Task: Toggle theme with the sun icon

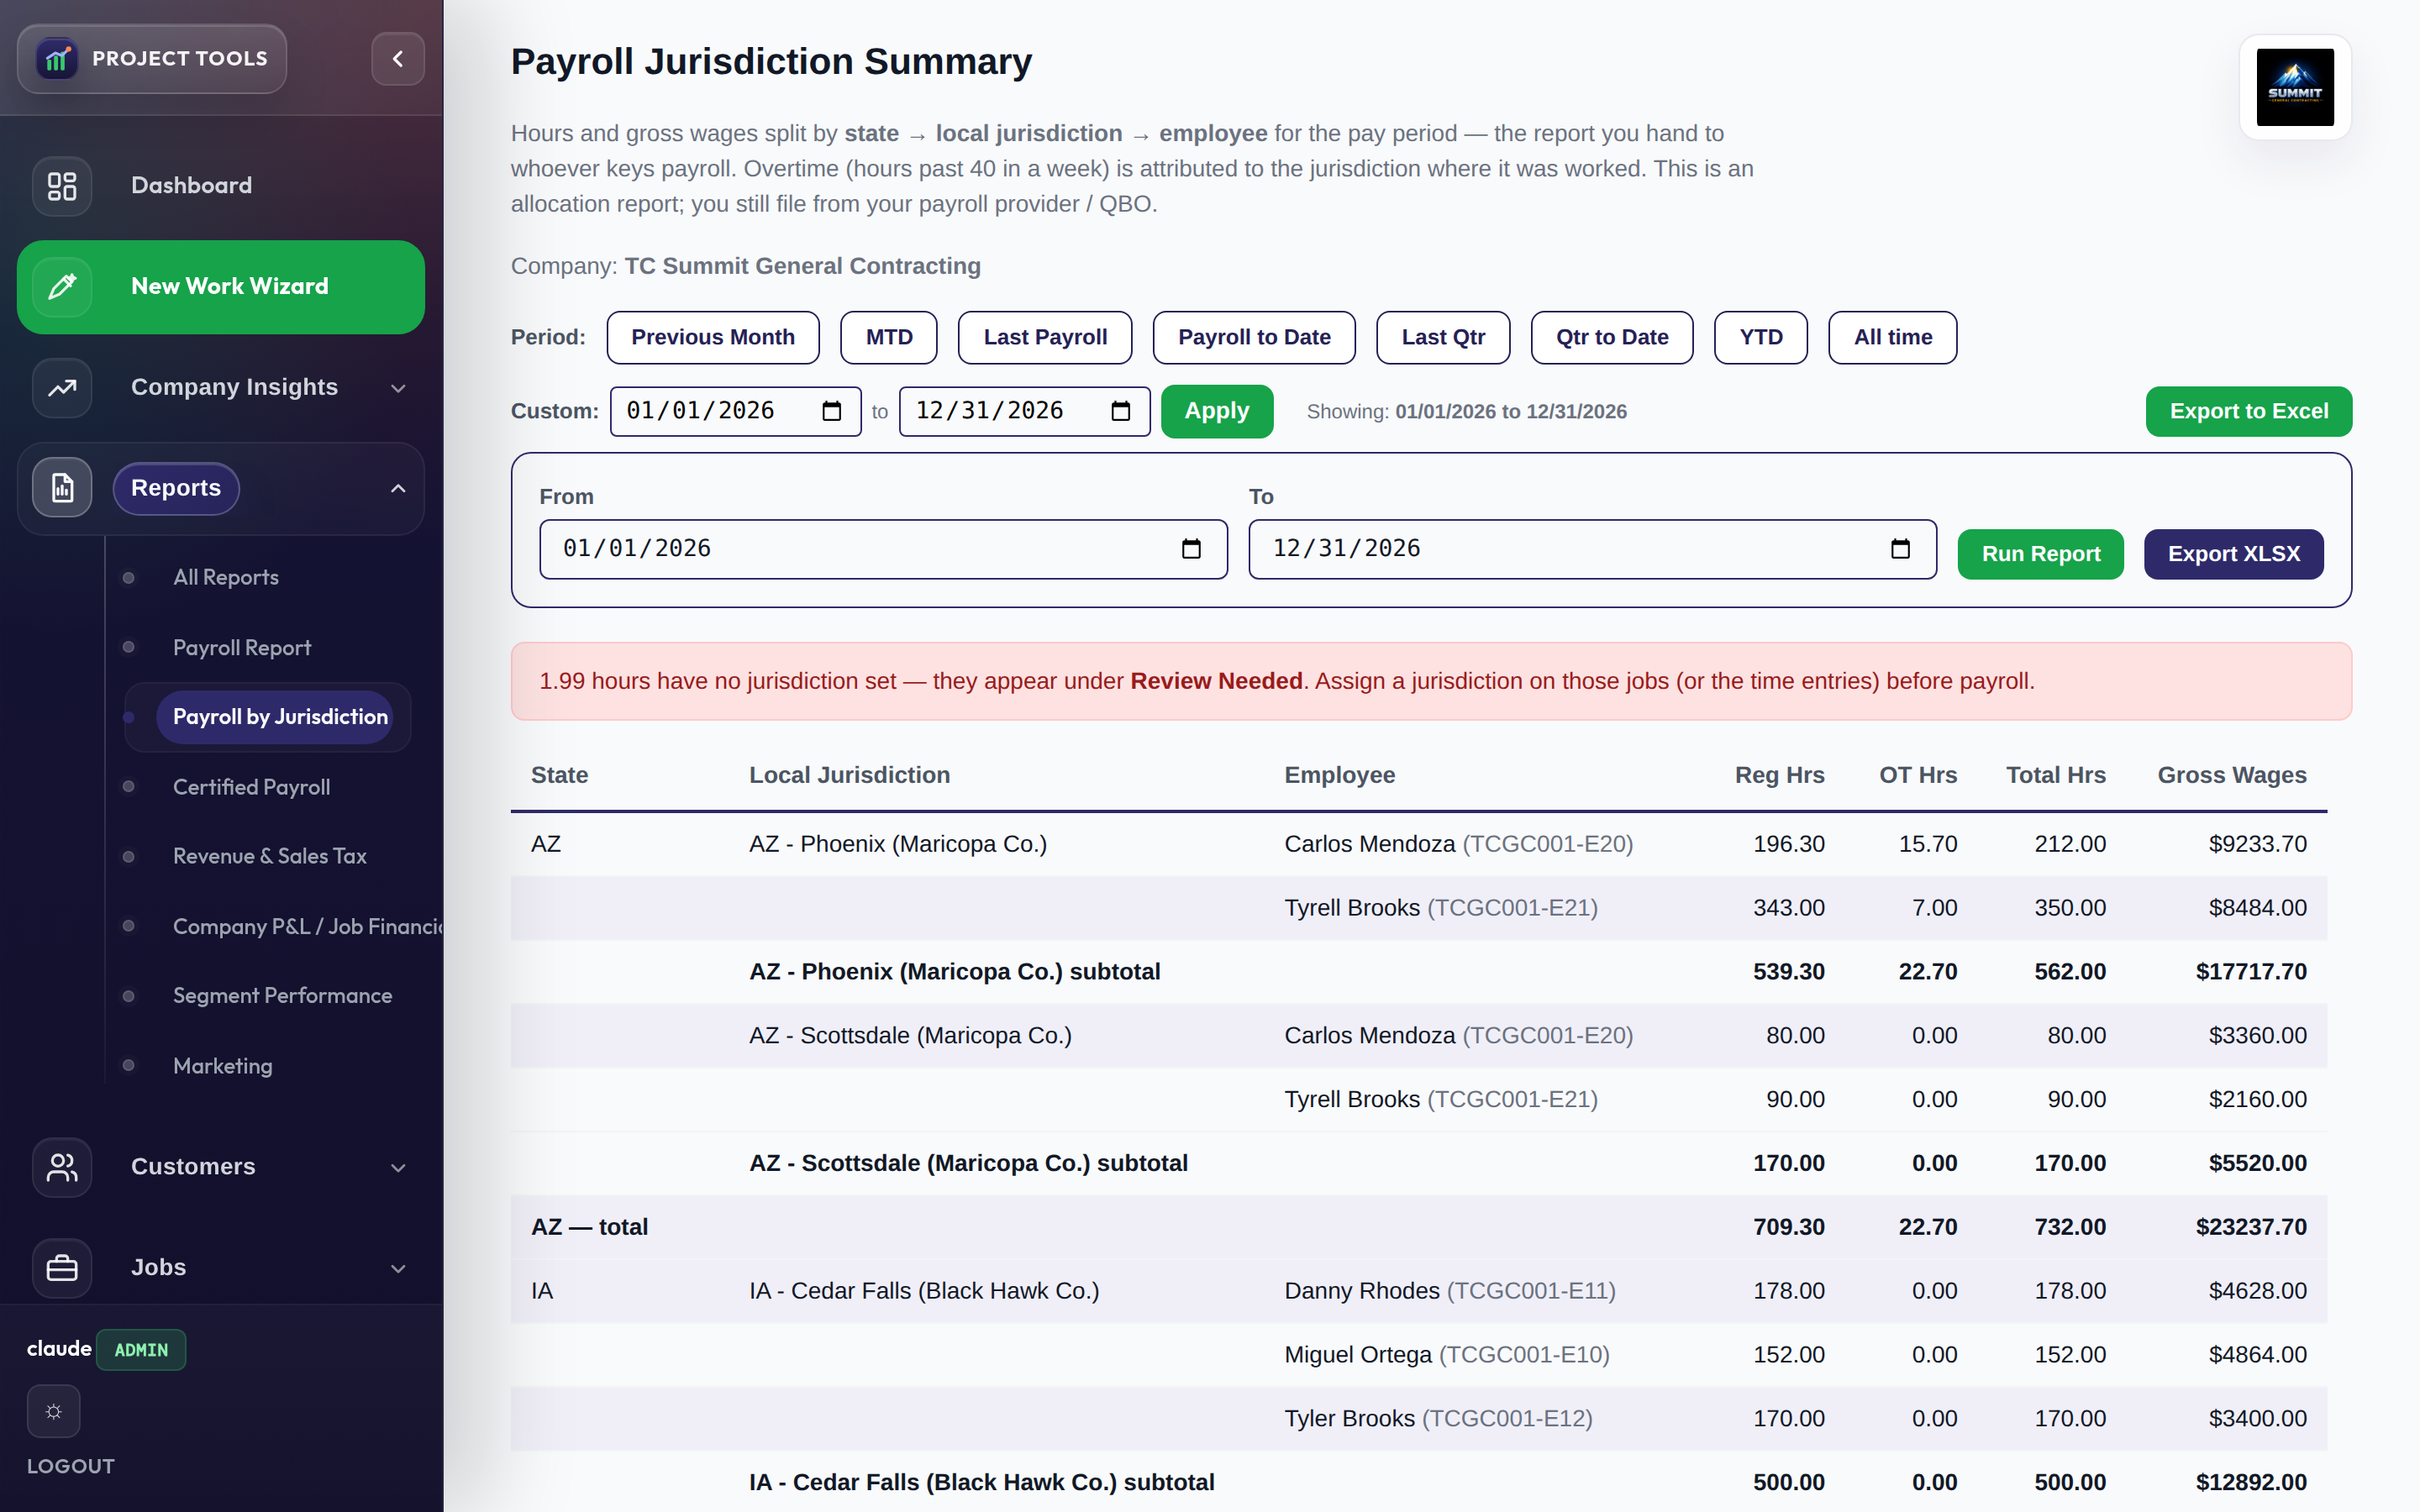Action: pyautogui.click(x=54, y=1411)
